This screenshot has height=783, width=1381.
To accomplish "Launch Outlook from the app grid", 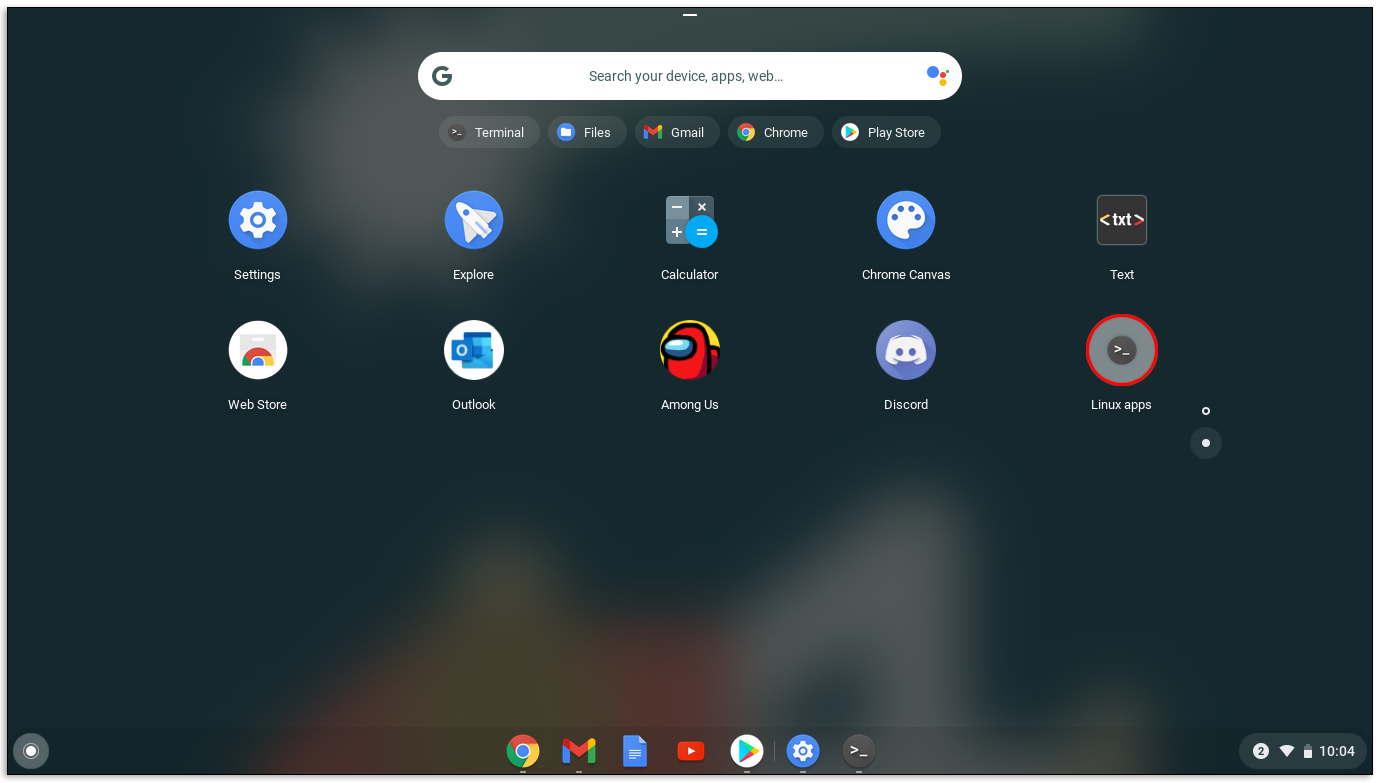I will click(x=474, y=350).
